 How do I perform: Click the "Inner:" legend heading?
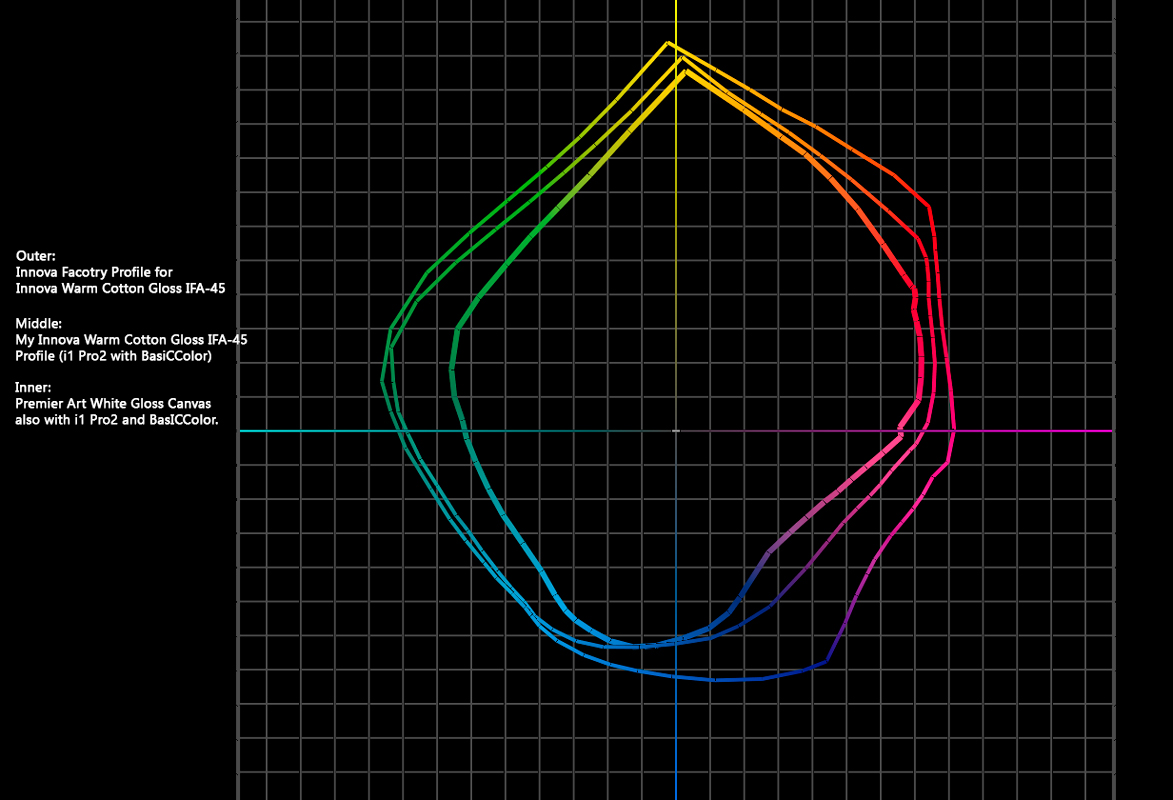point(35,387)
